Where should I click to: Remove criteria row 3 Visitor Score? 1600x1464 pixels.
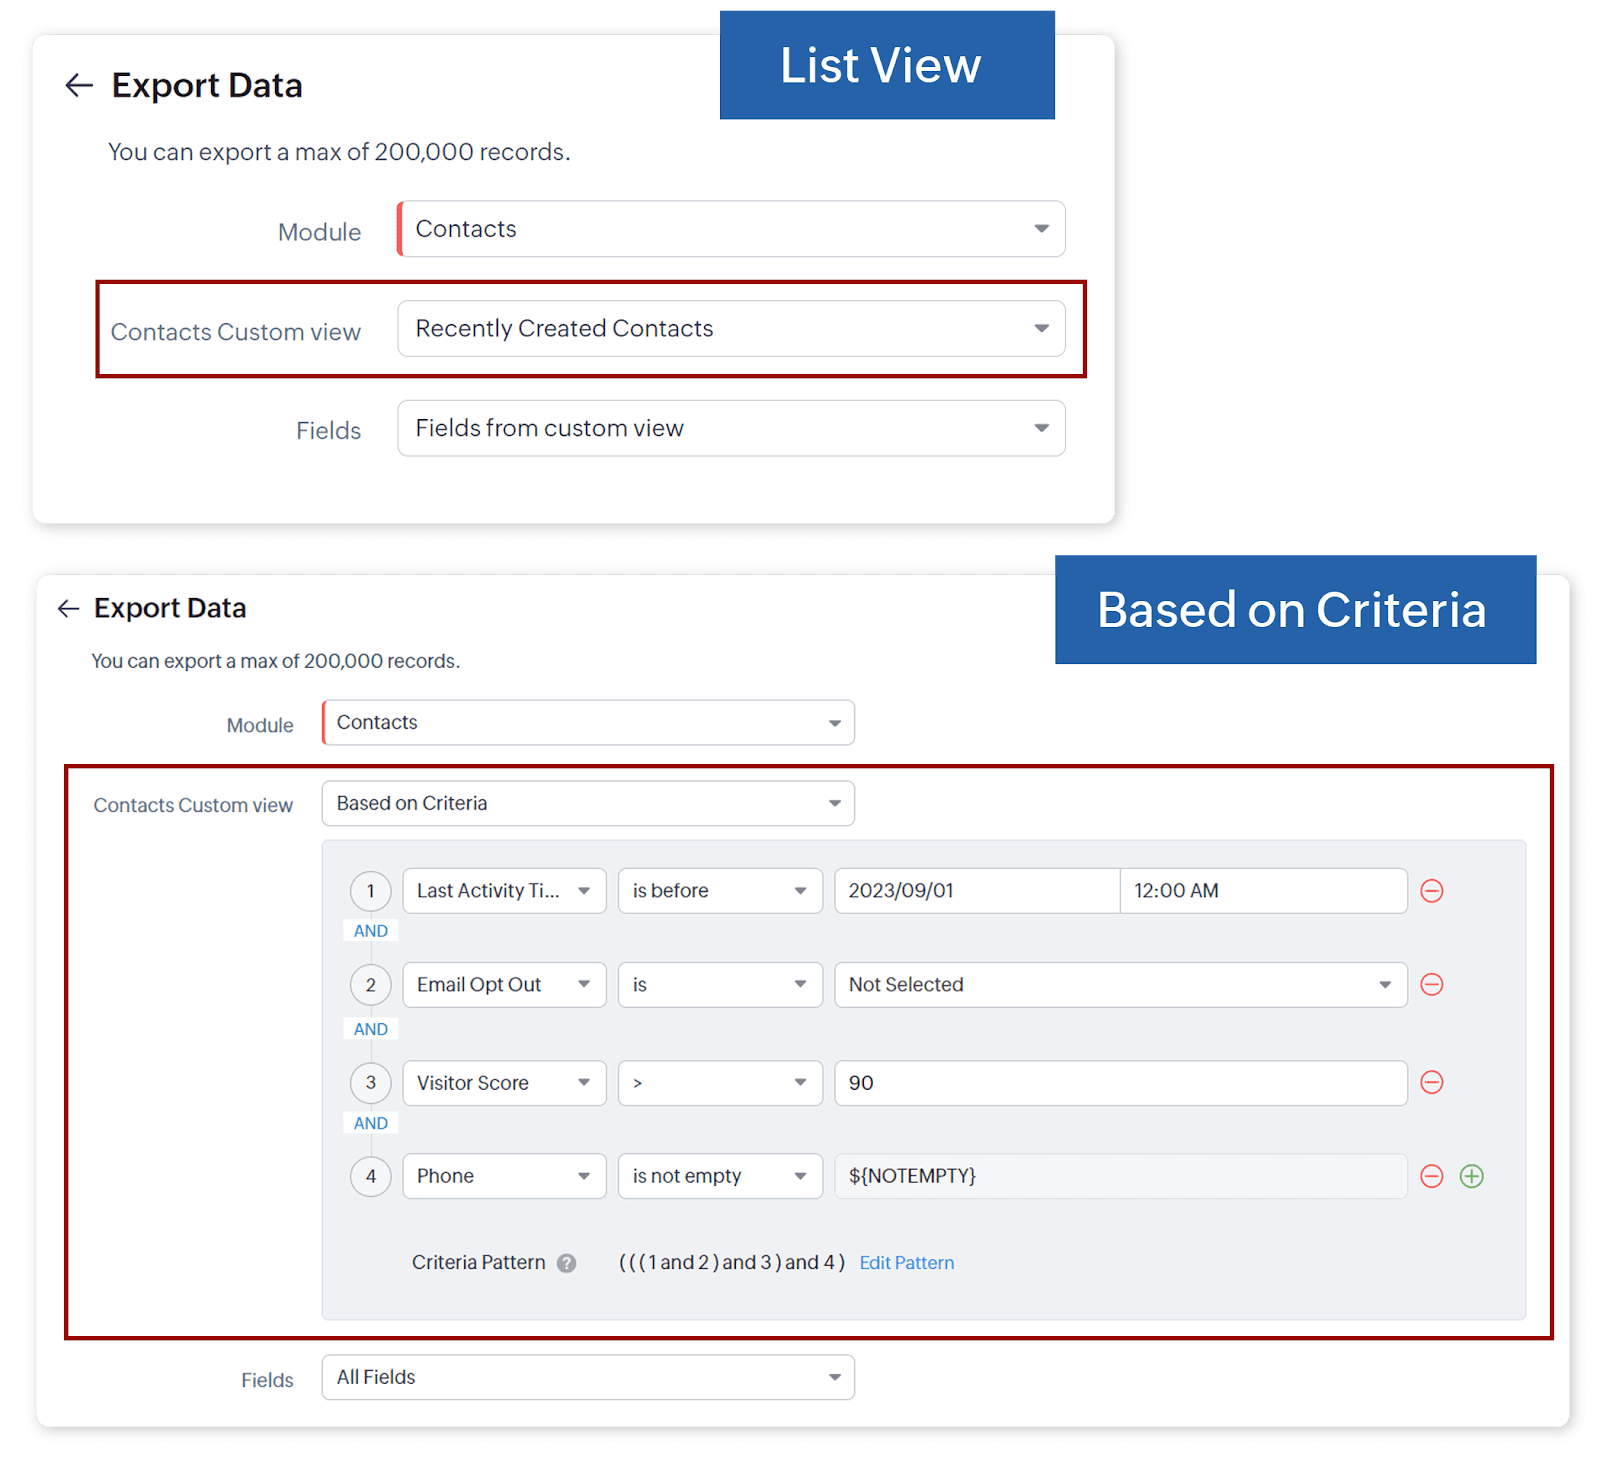tap(1432, 1082)
